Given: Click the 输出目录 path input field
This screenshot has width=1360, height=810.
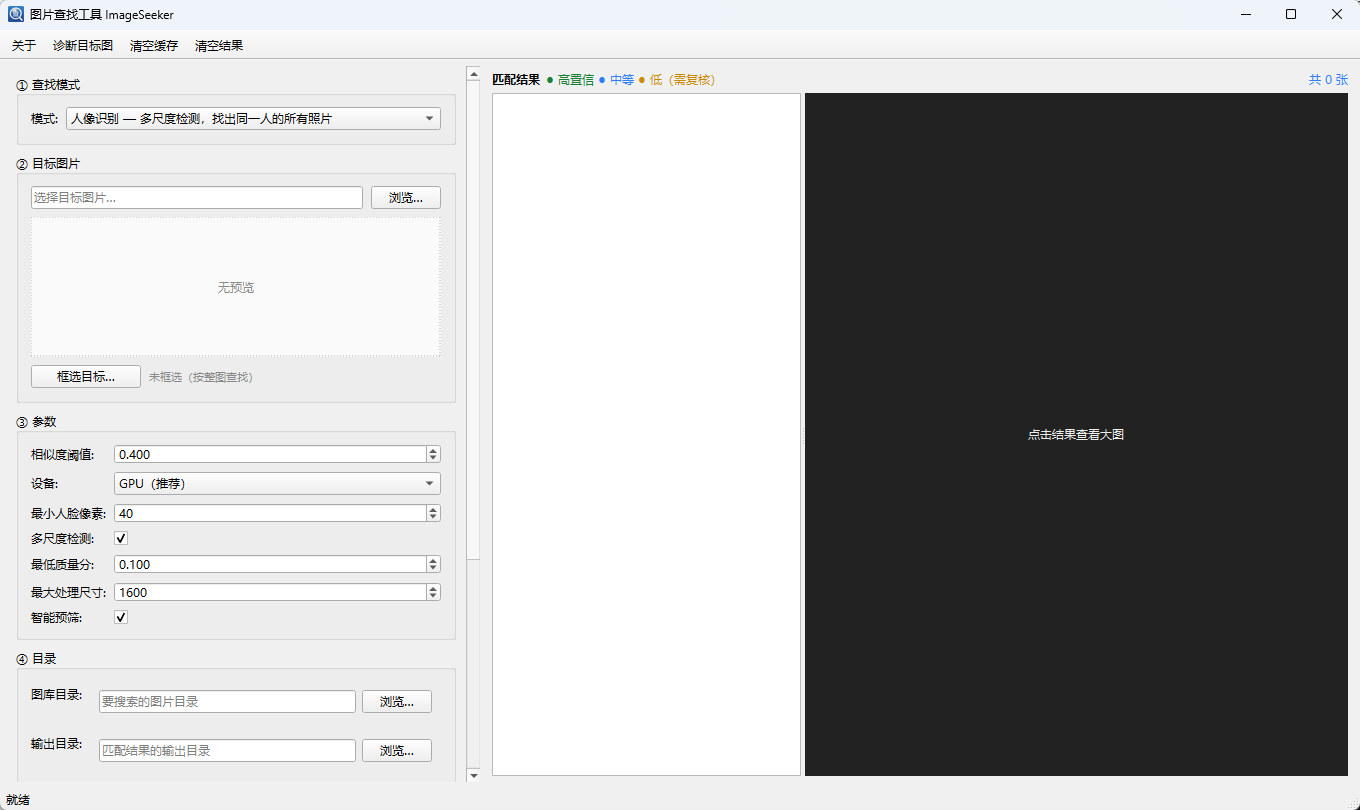Looking at the screenshot, I should coord(227,750).
